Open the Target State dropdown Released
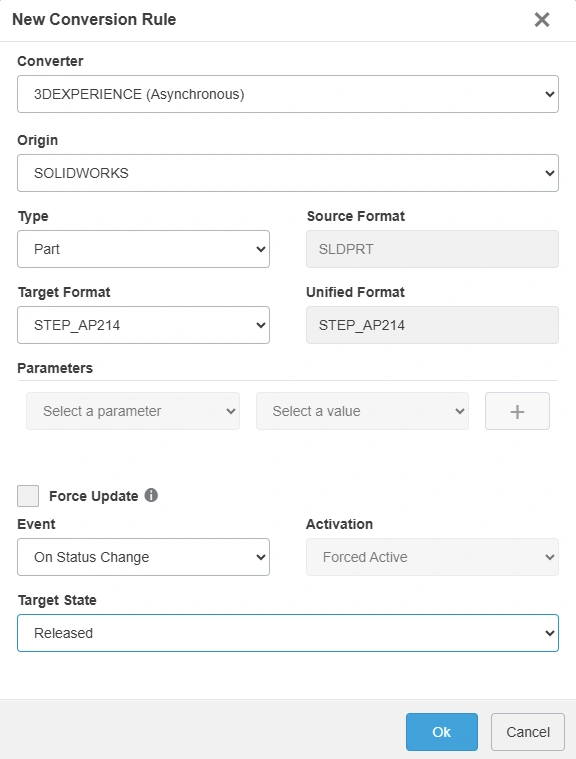 (x=288, y=633)
